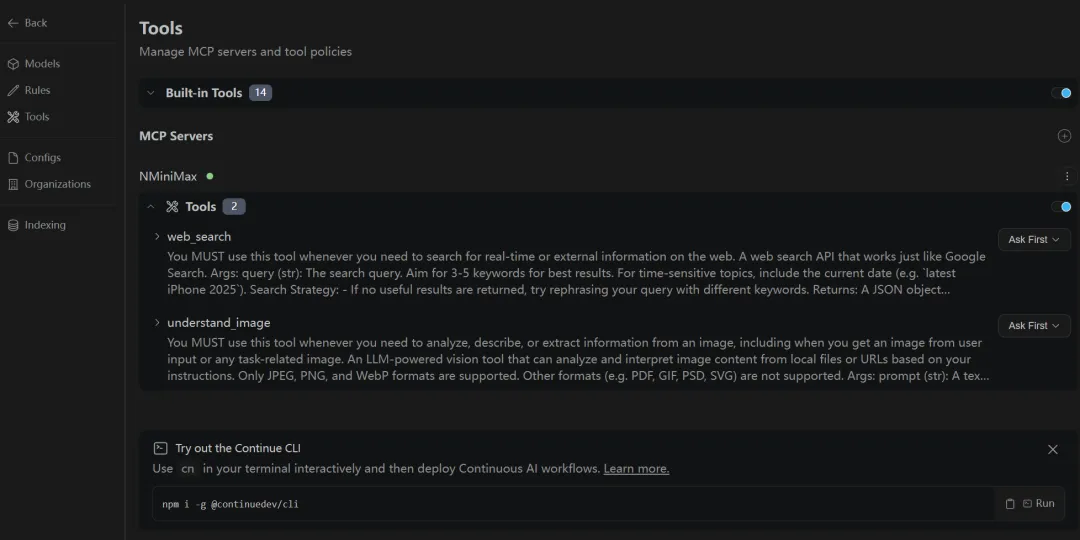This screenshot has width=1080, height=540.
Task: Run the npm install command
Action: tap(1039, 504)
